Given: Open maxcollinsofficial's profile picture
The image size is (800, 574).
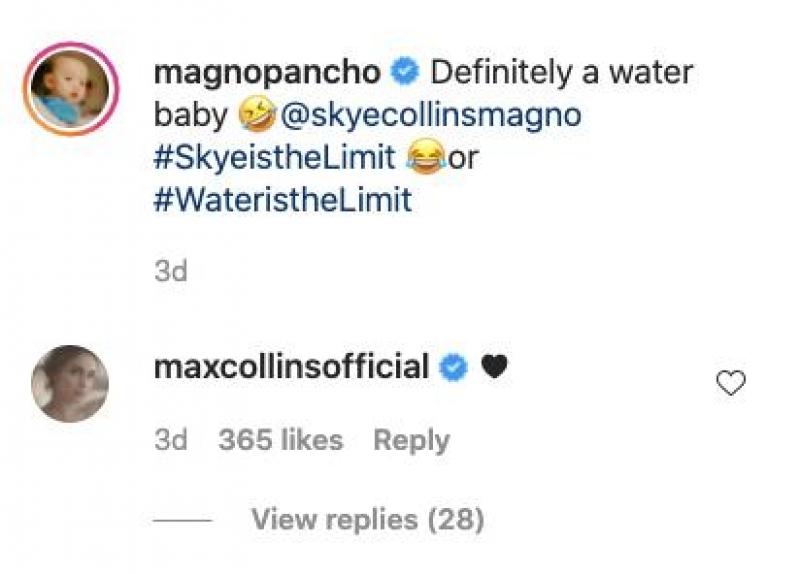Looking at the screenshot, I should click(x=69, y=384).
